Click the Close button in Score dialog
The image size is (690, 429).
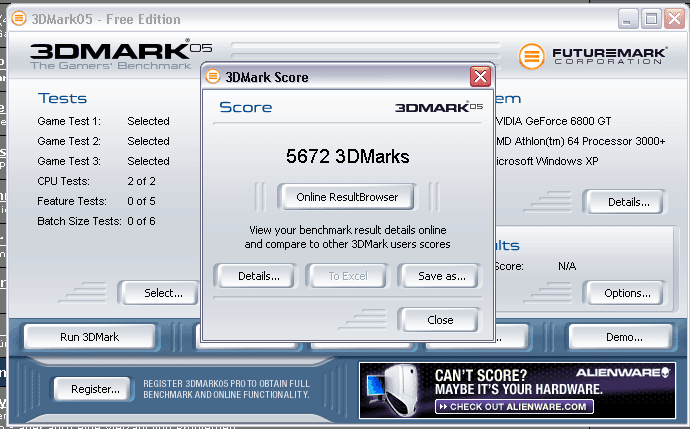[x=440, y=320]
